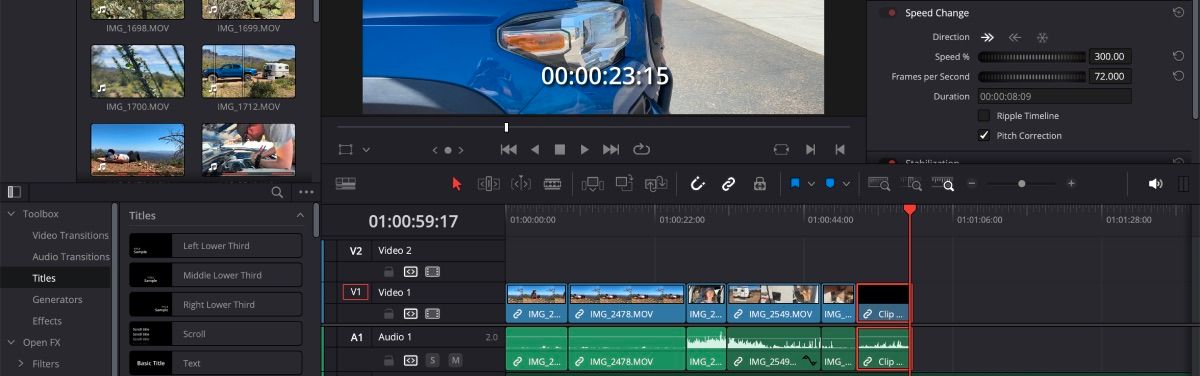Open Timeline View Options icon
1200x376 pixels.
point(346,184)
